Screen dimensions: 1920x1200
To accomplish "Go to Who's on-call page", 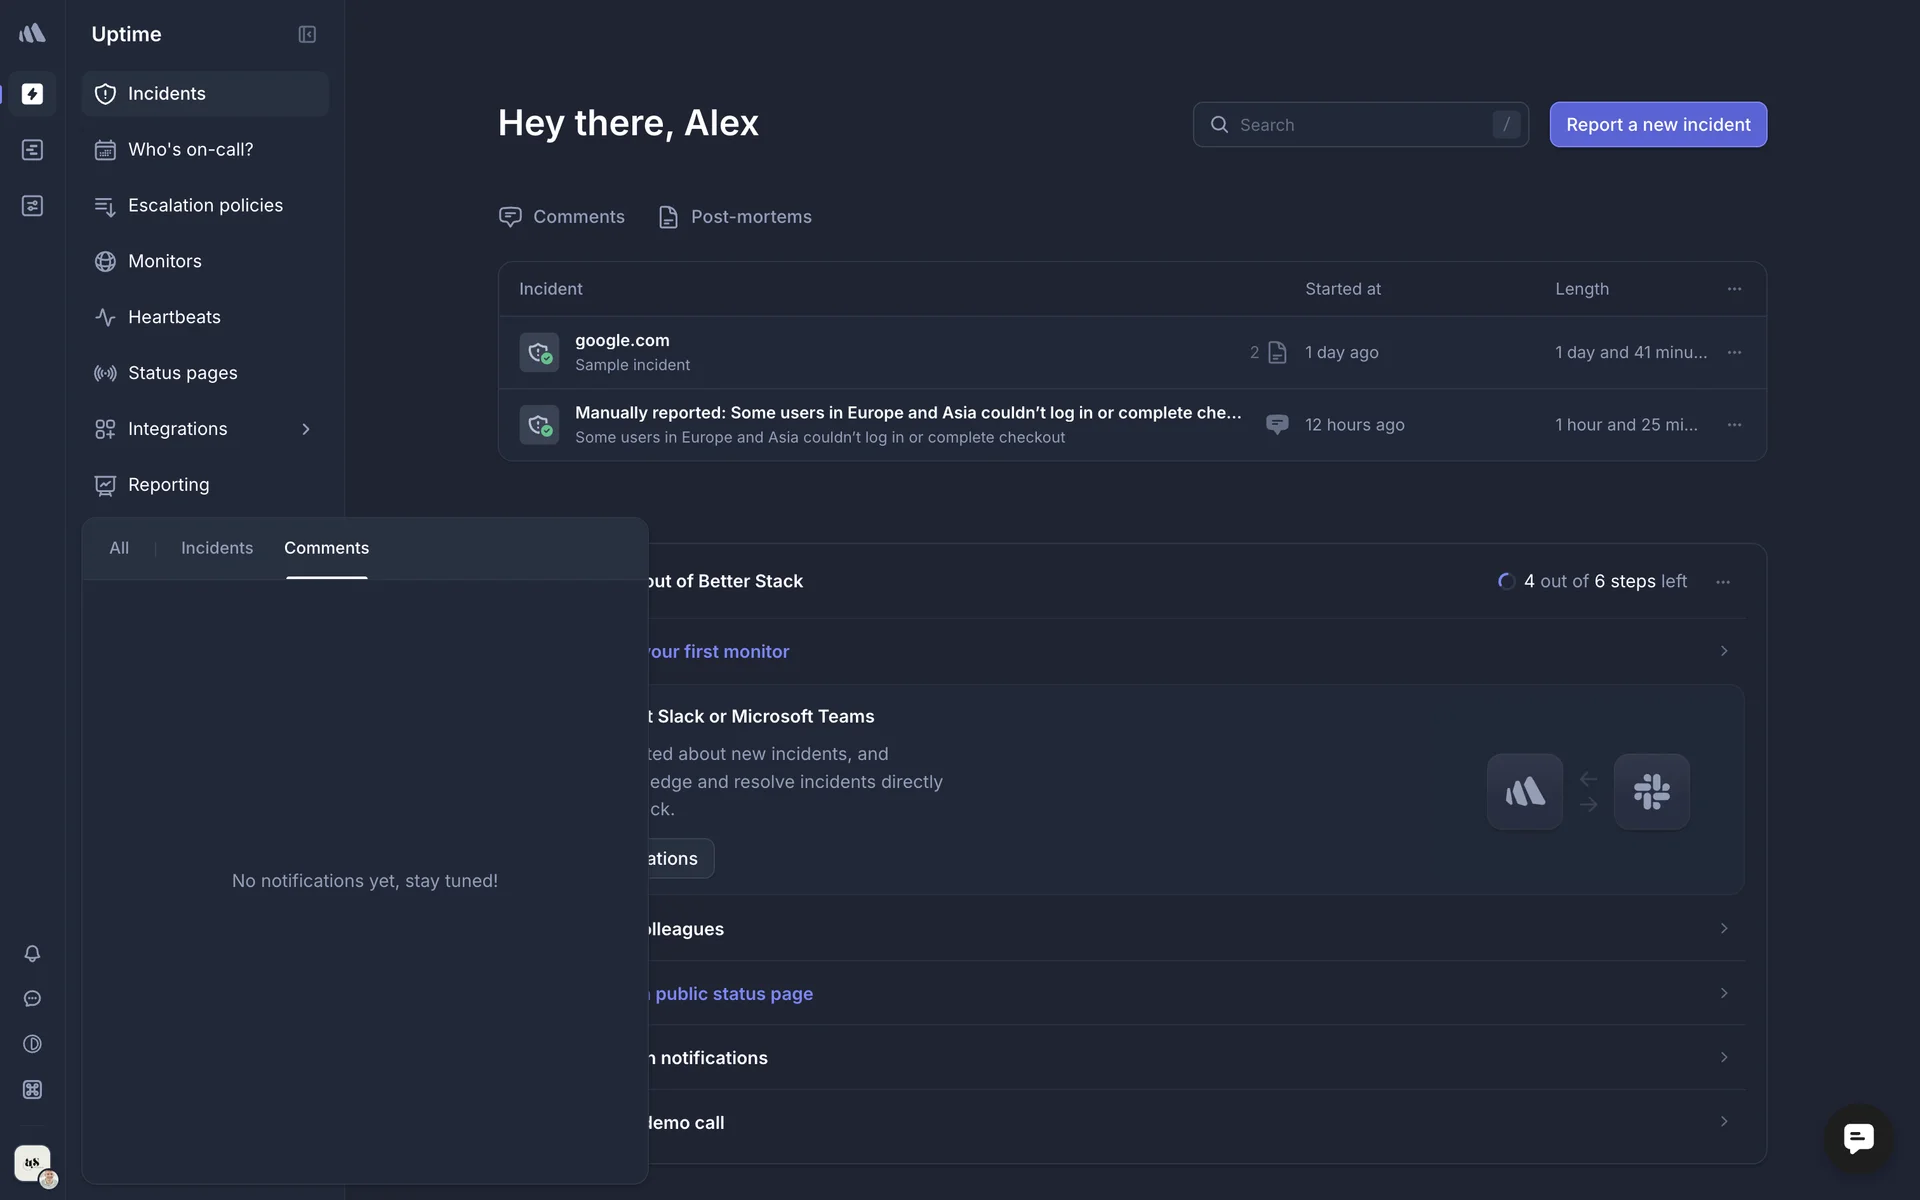I will click(190, 150).
